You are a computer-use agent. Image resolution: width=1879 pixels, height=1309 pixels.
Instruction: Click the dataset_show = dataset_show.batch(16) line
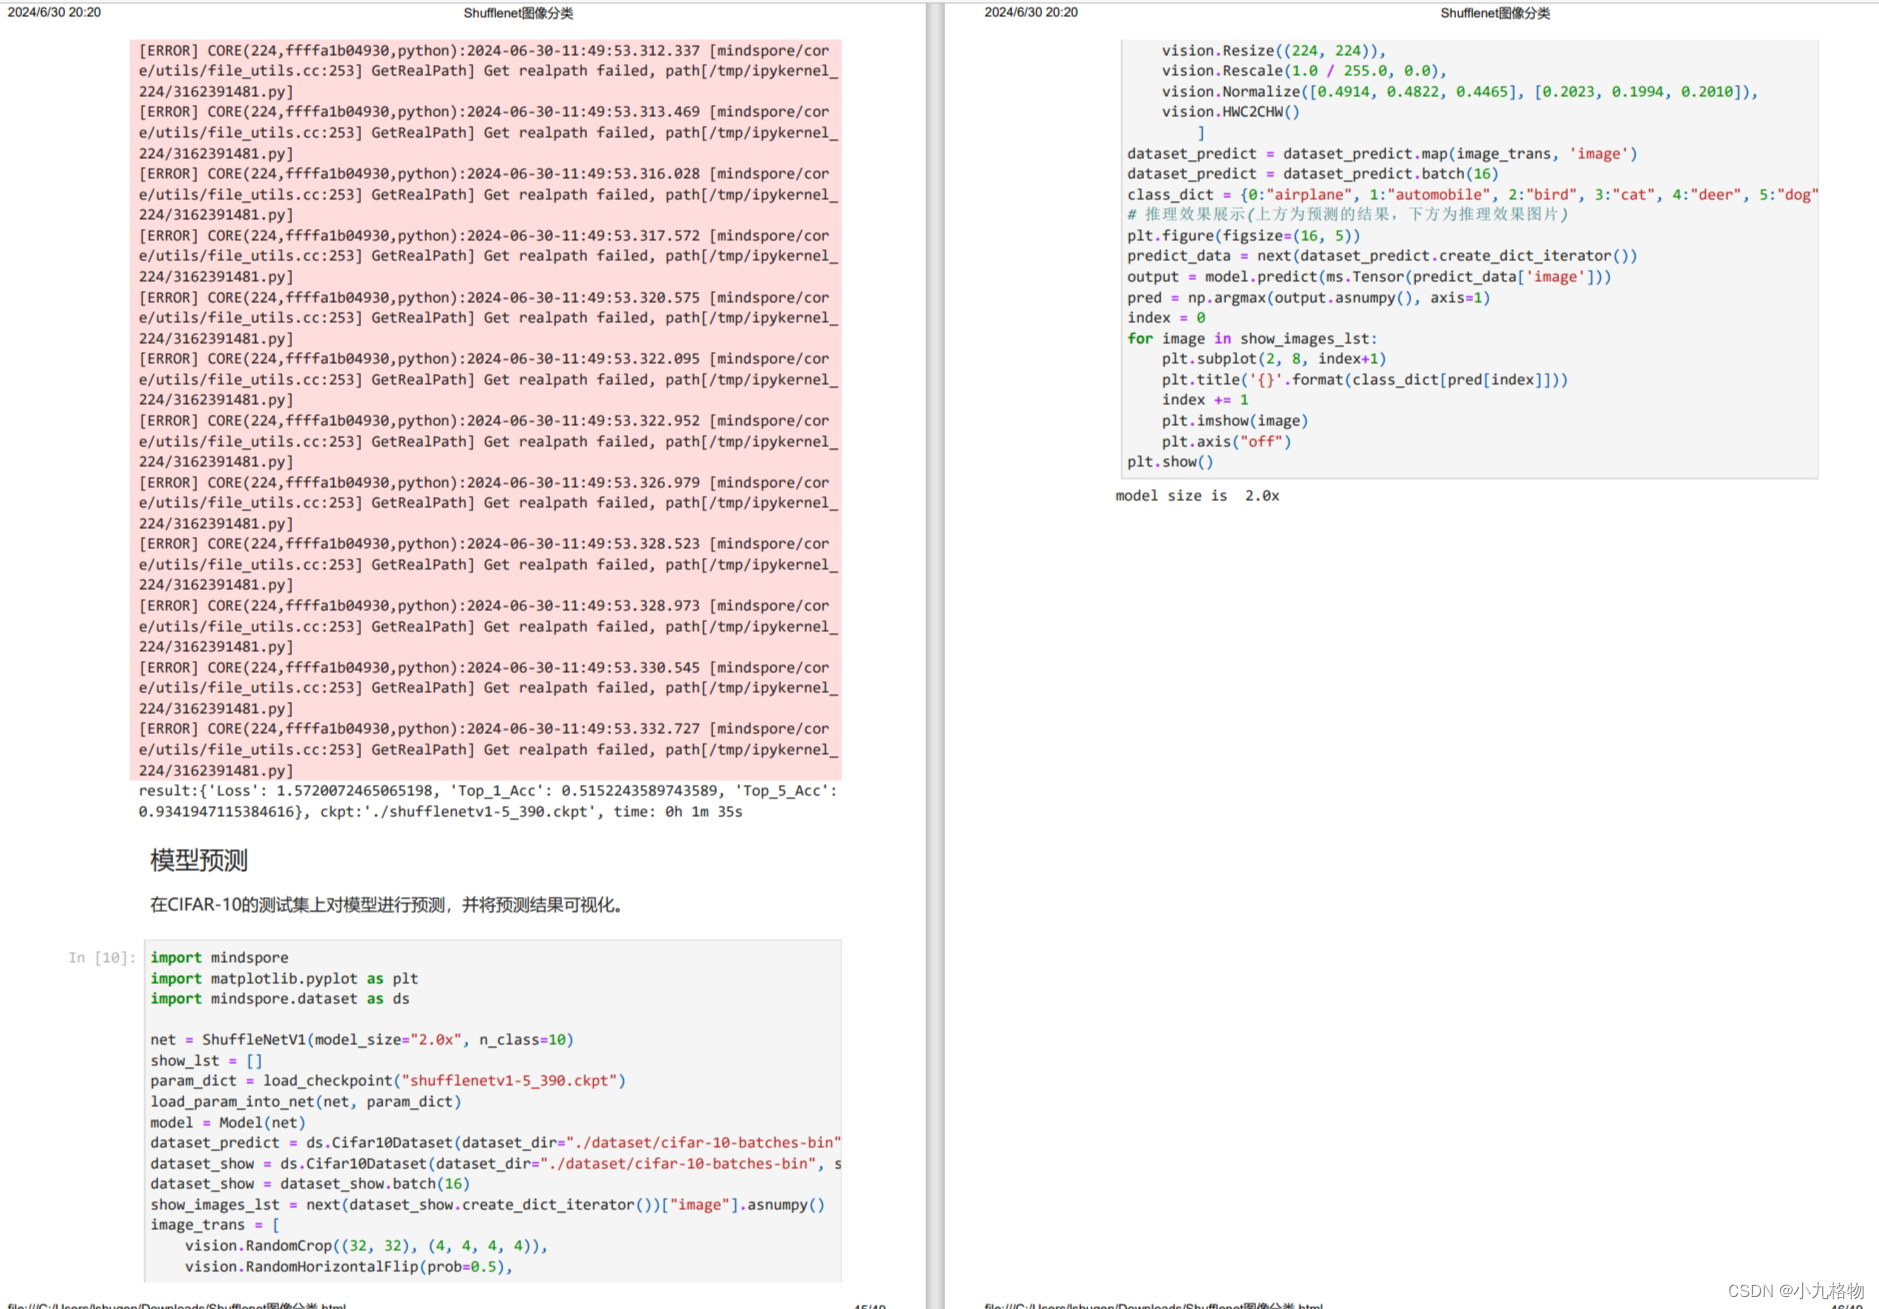310,1184
